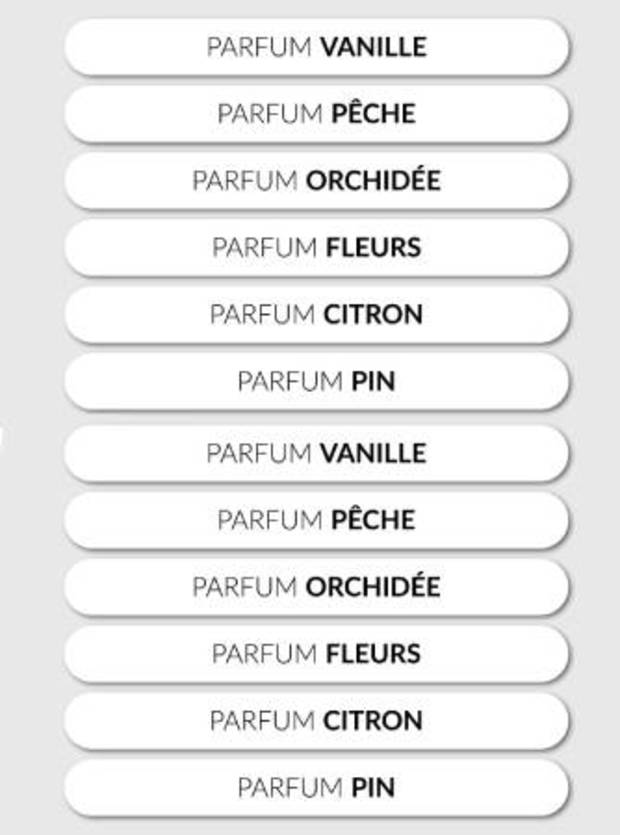Pick PARFUM FLEURS in the lower group
Viewport: 620px width, 835px height.
click(316, 654)
